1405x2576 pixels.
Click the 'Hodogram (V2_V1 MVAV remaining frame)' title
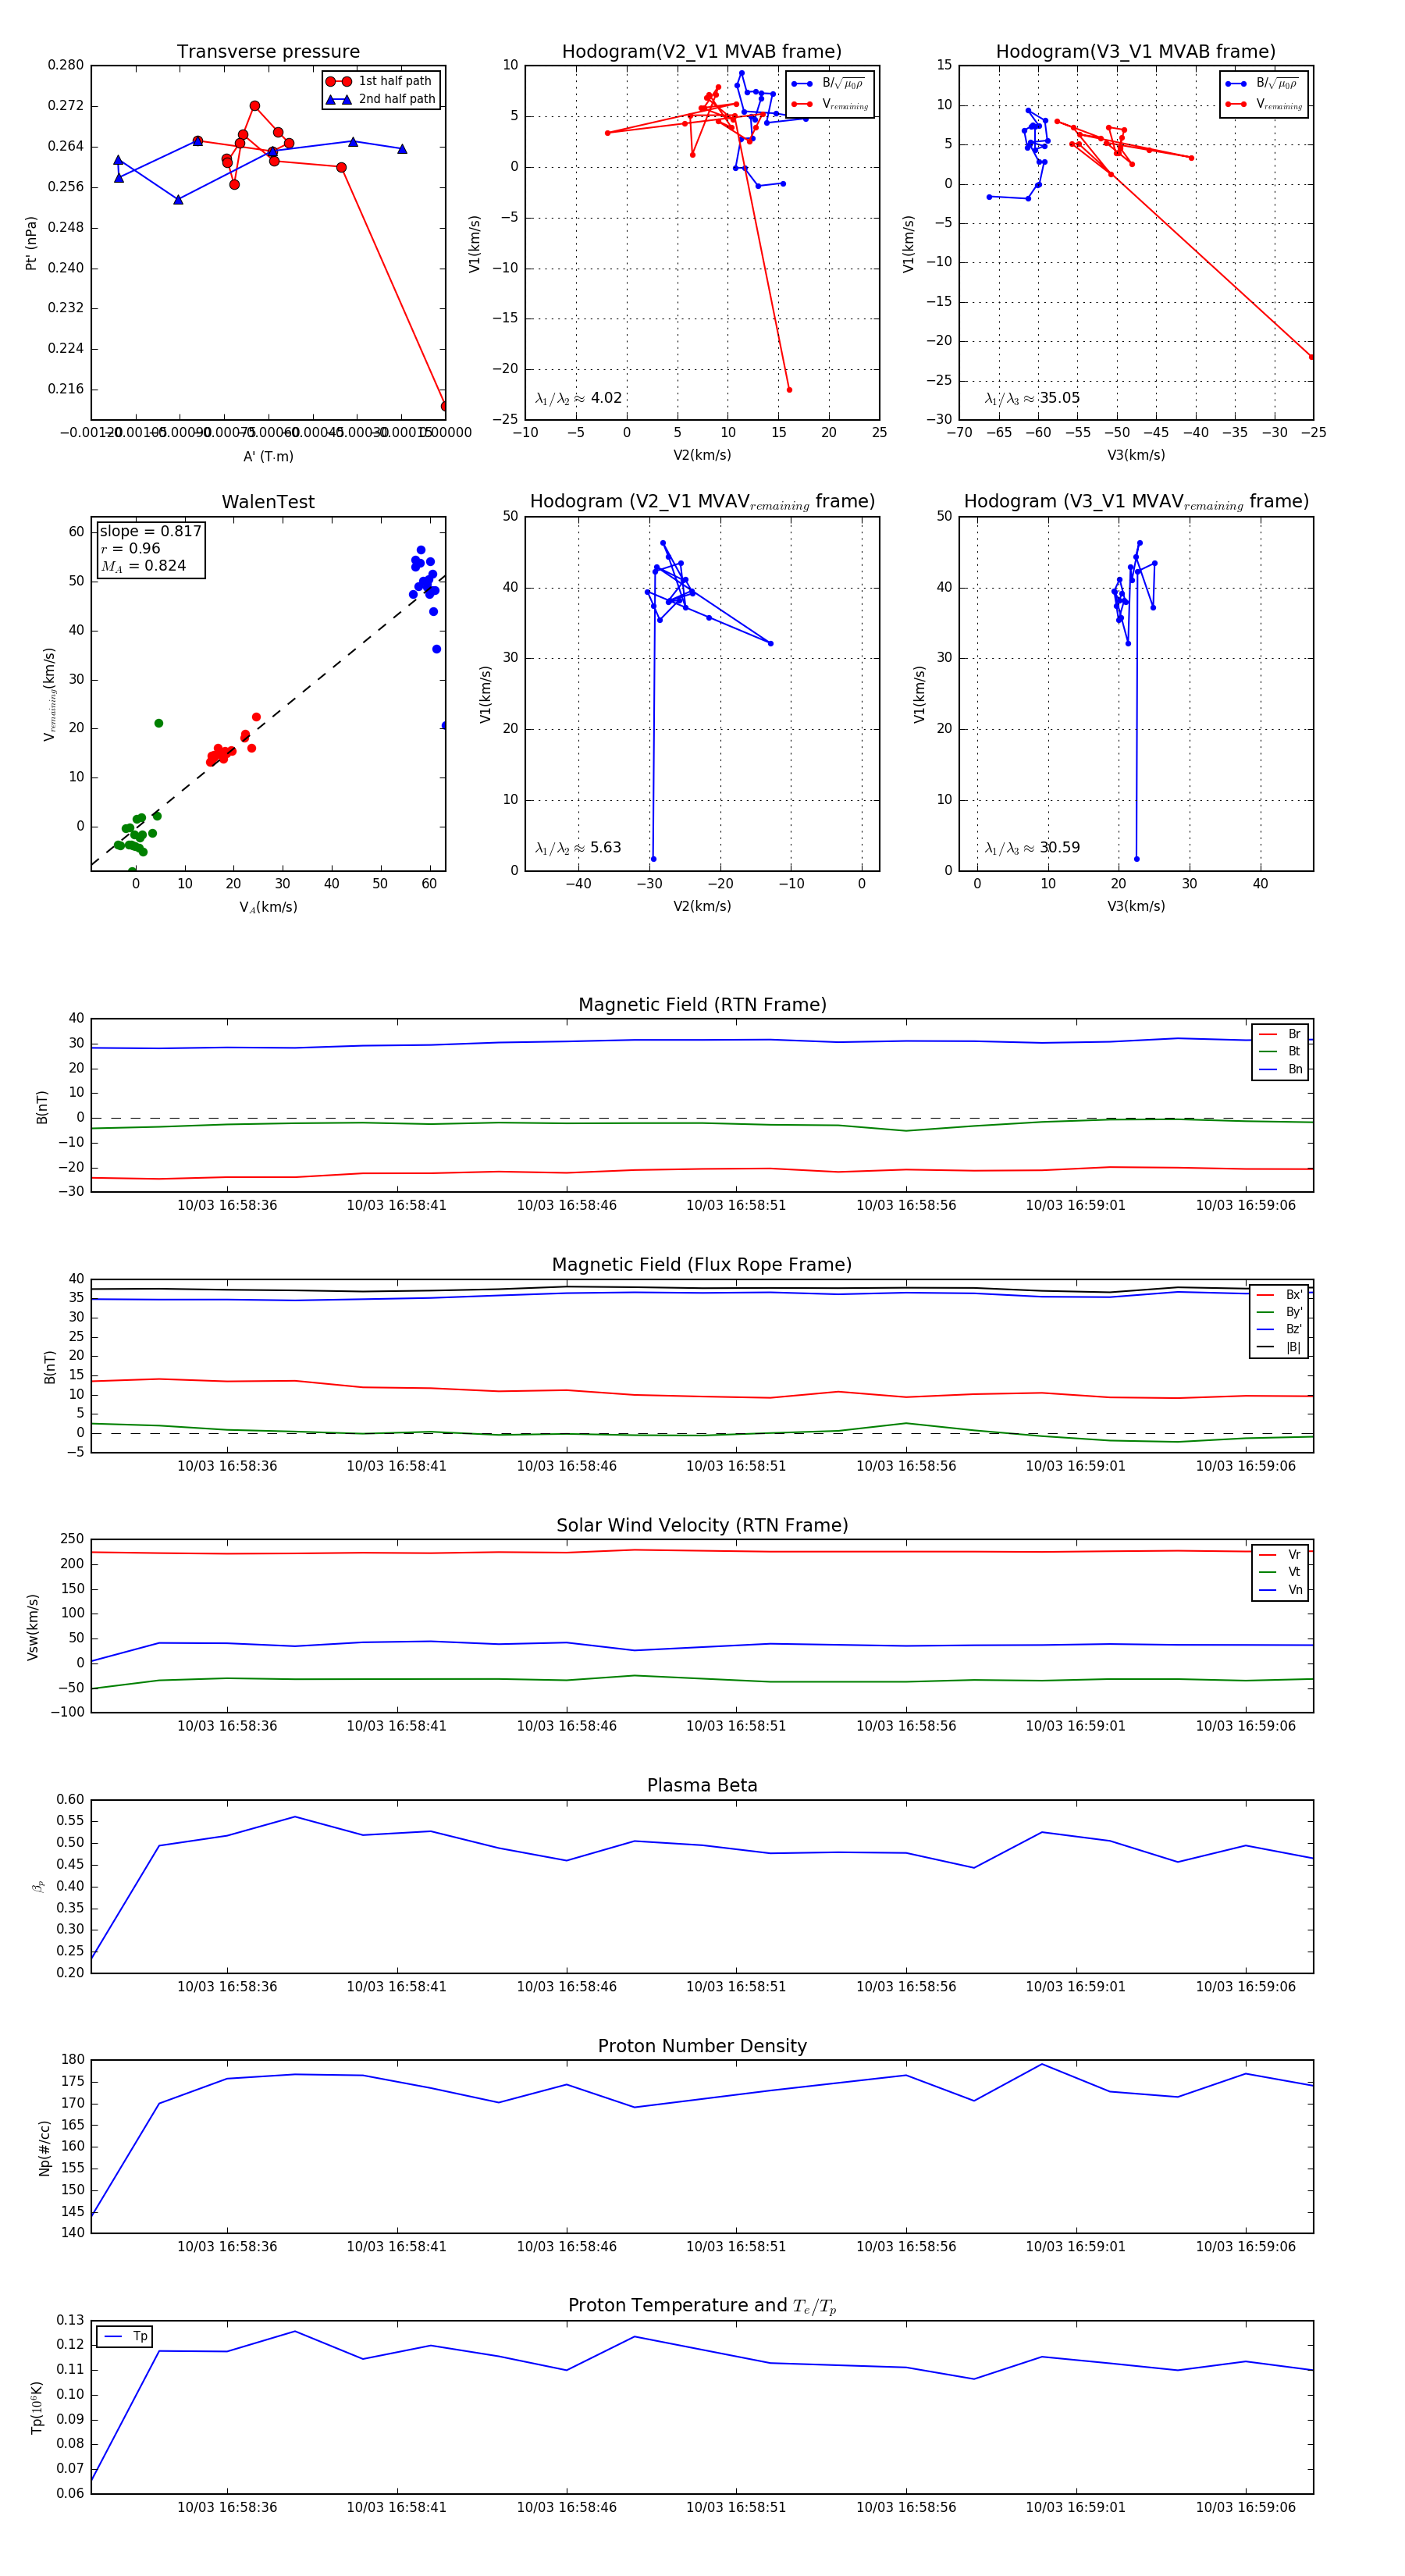pyautogui.click(x=702, y=502)
